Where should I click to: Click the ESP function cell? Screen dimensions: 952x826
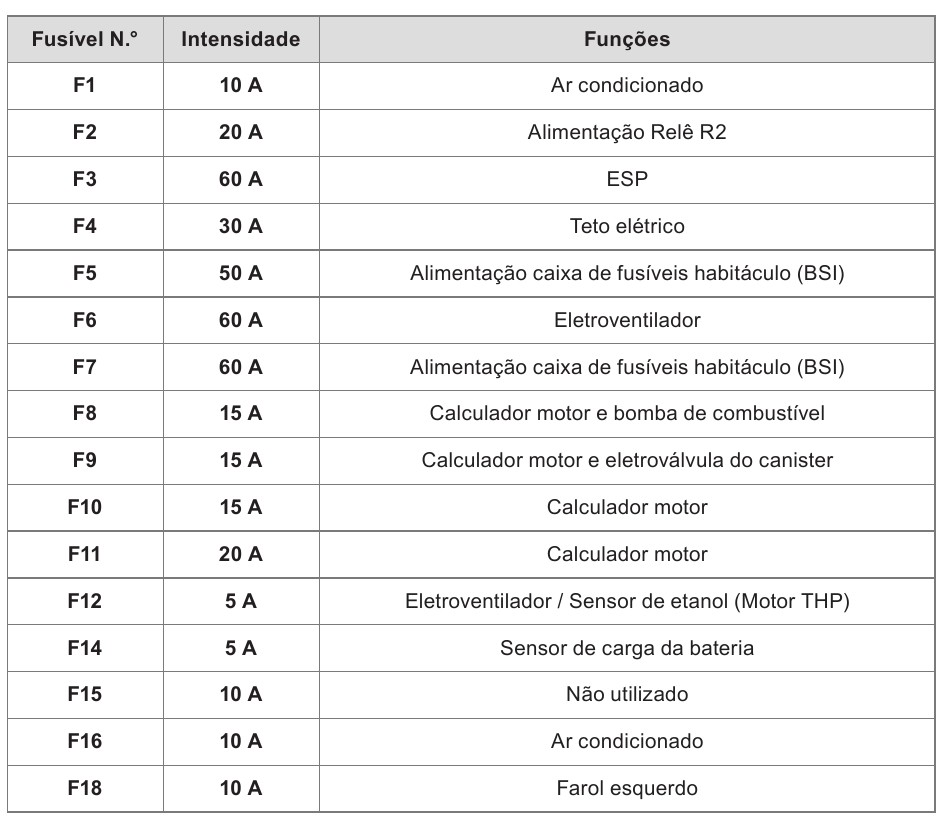coord(627,179)
